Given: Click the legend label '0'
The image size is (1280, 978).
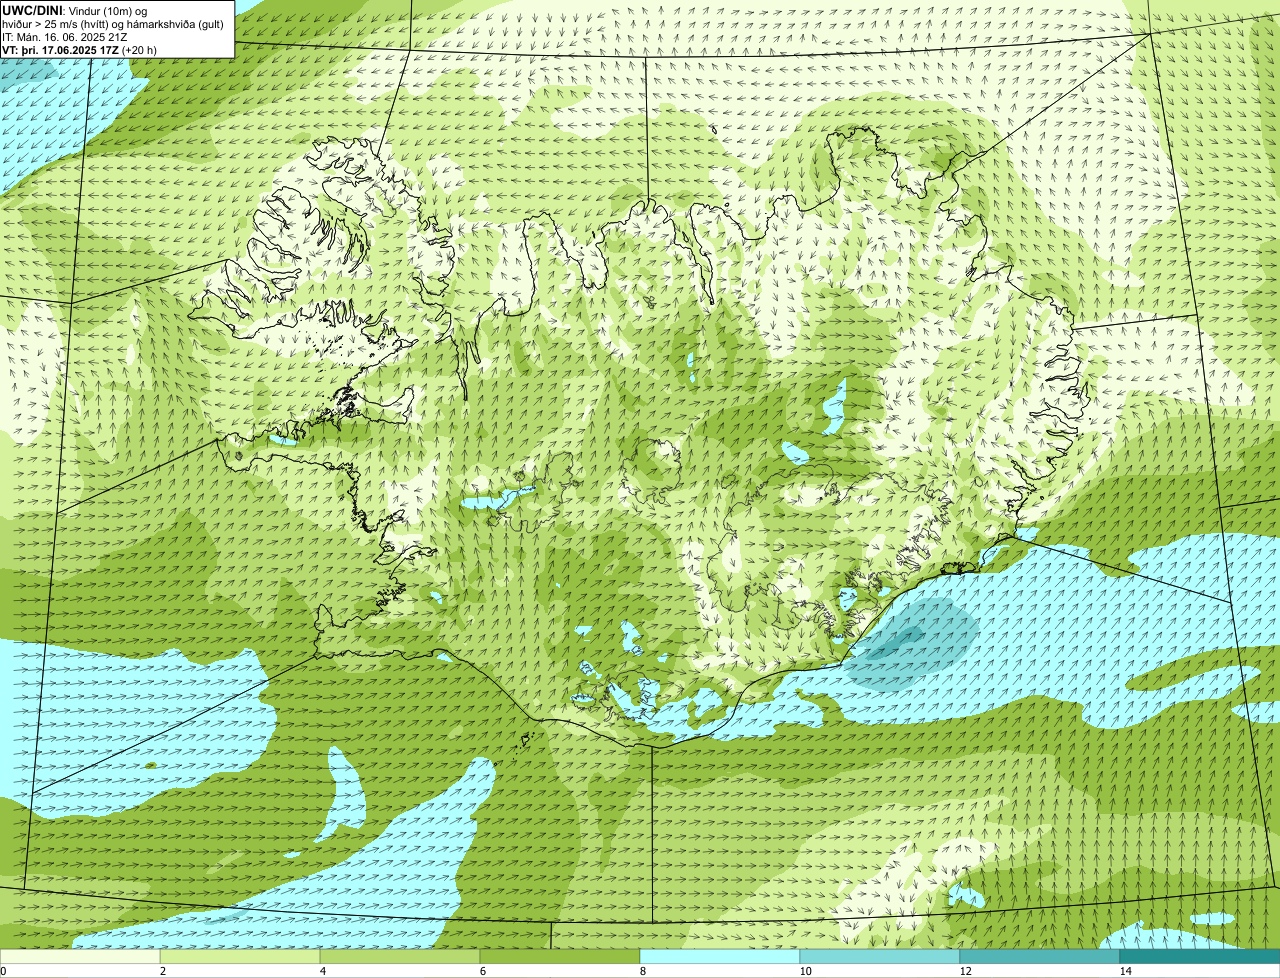Looking at the screenshot, I should pos(4,971).
